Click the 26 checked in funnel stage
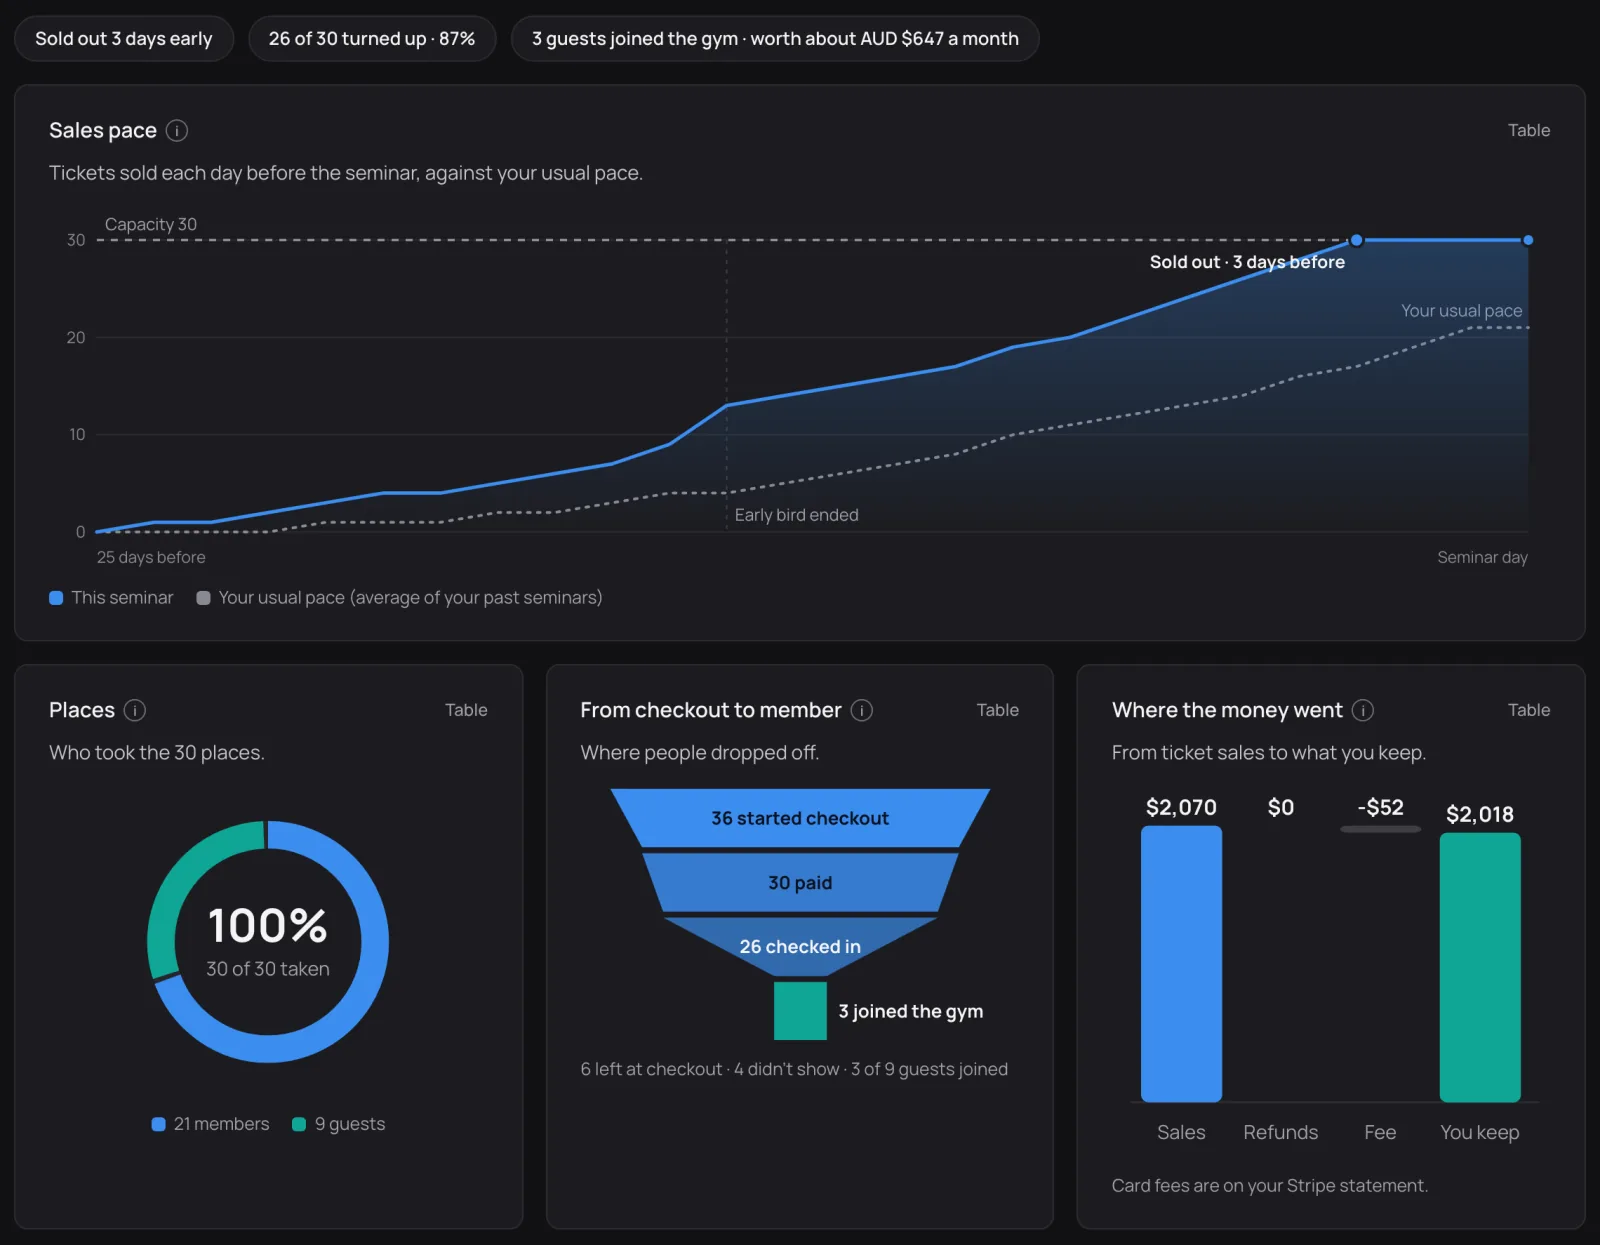 click(x=800, y=946)
